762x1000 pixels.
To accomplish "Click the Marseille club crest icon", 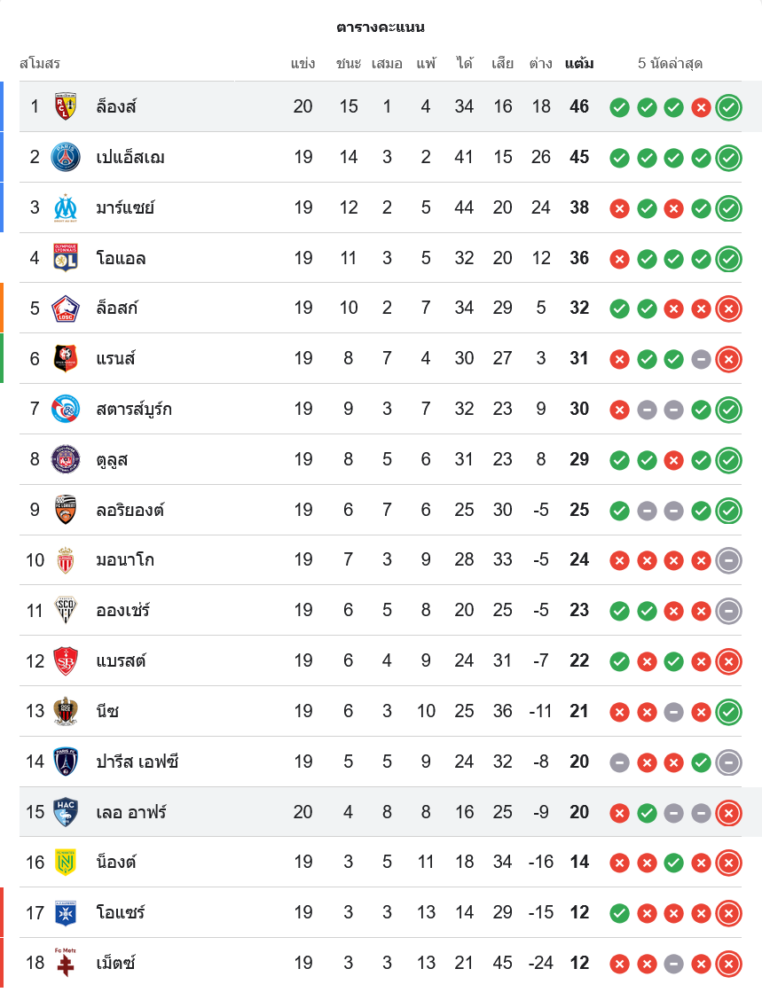I will click(66, 207).
